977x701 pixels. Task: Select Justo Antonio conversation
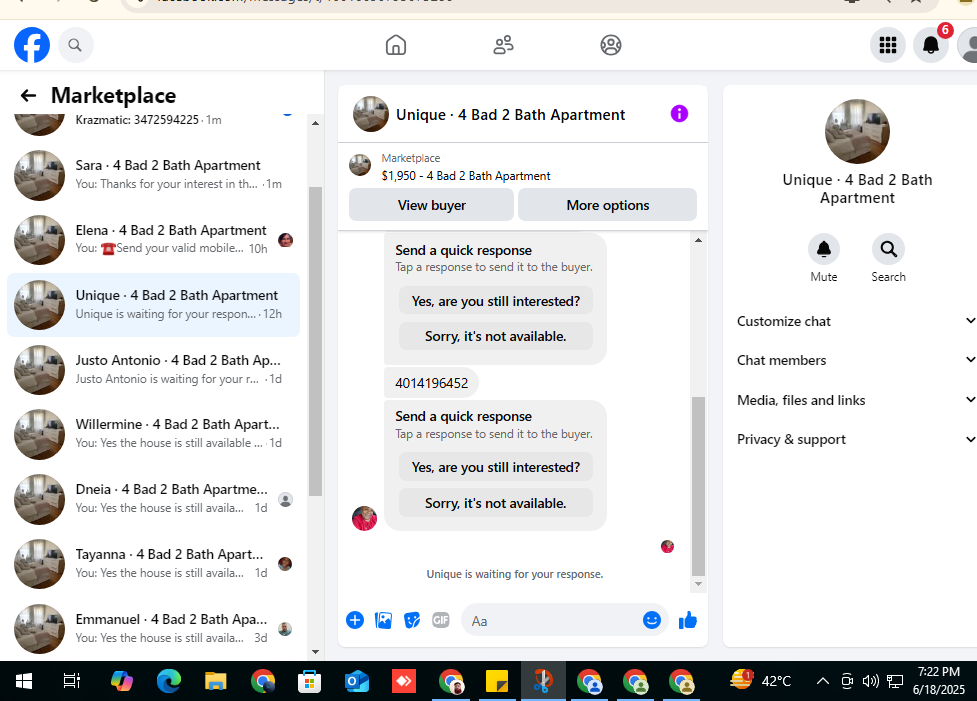153,370
